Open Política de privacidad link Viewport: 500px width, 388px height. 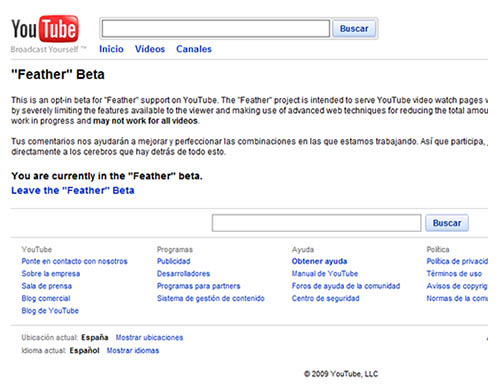457,261
